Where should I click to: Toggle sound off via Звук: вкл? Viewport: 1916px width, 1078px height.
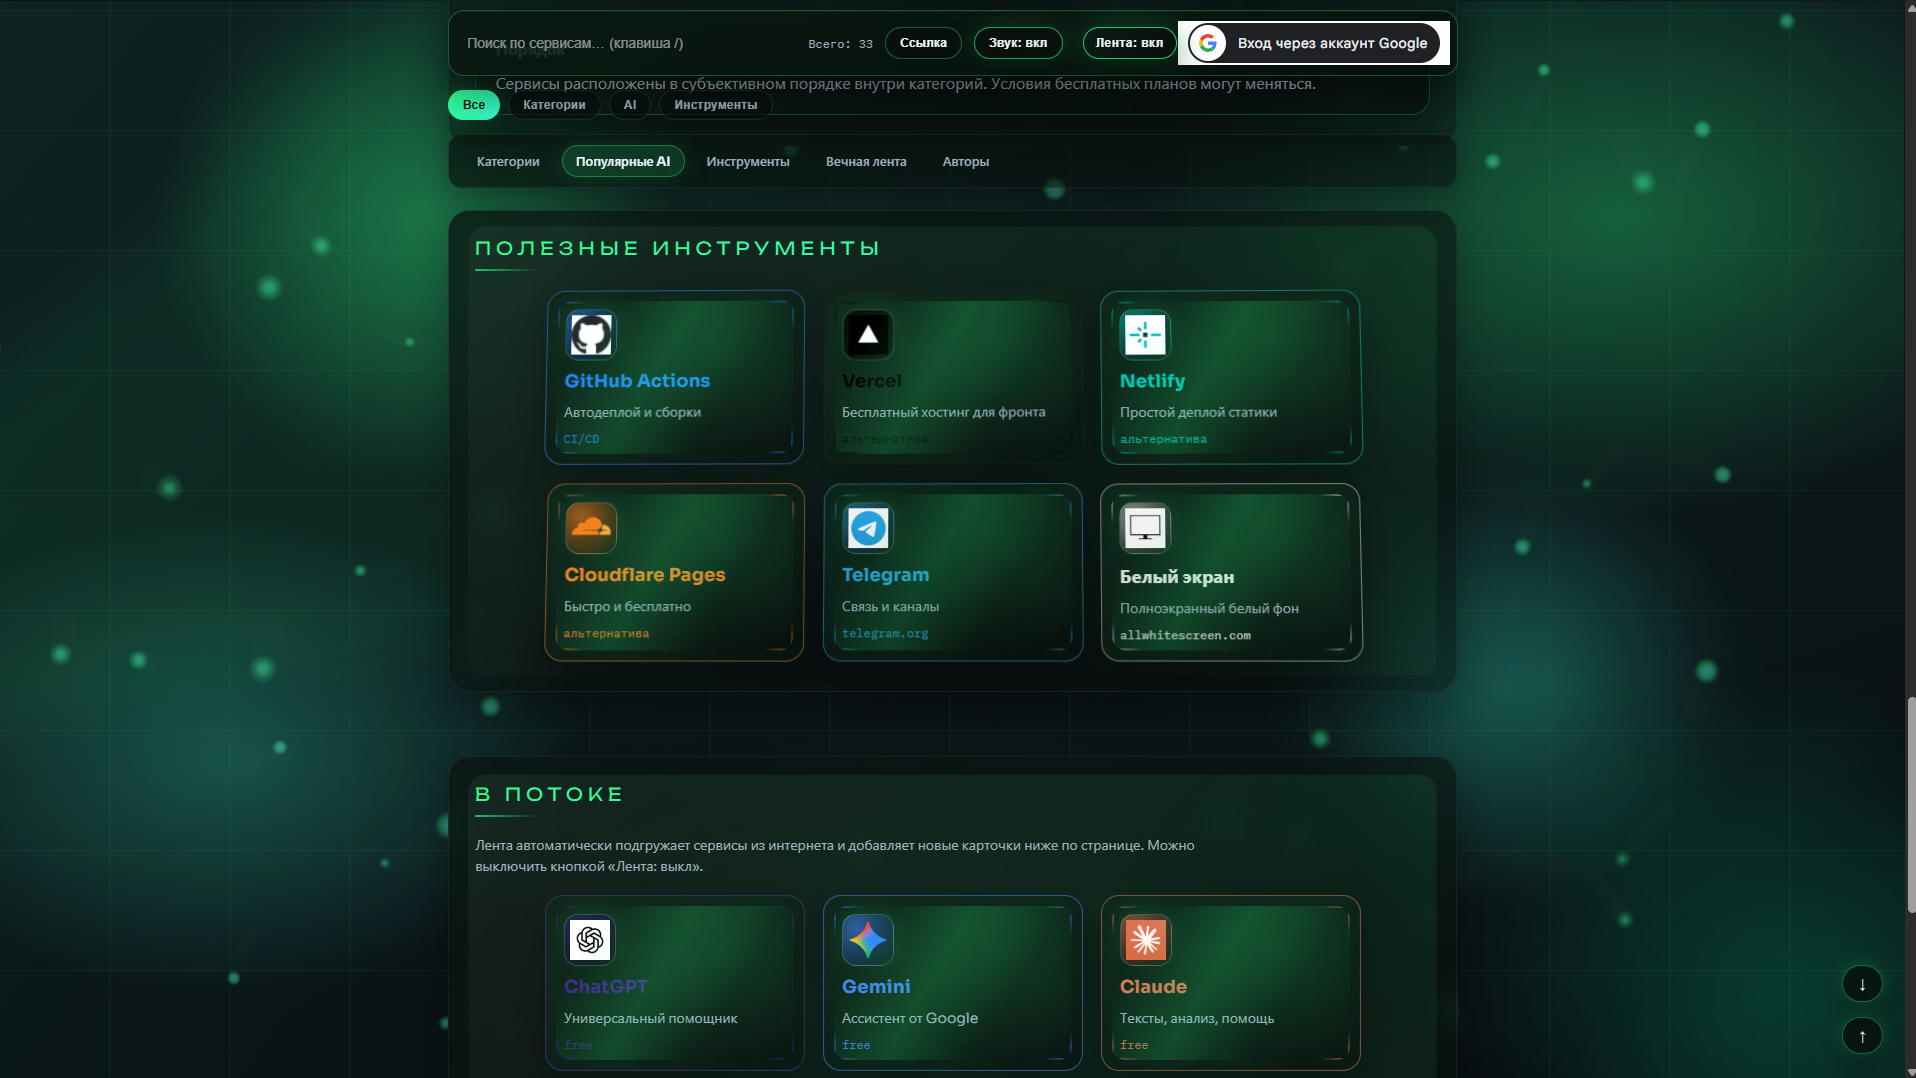point(1018,43)
